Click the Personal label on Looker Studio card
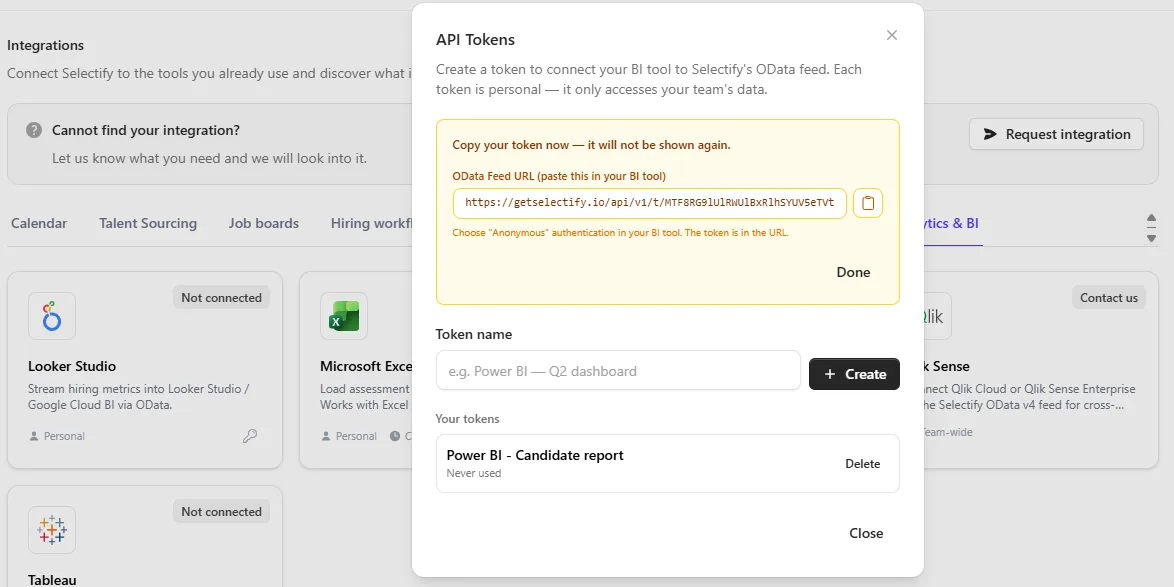This screenshot has width=1174, height=587. tap(64, 436)
